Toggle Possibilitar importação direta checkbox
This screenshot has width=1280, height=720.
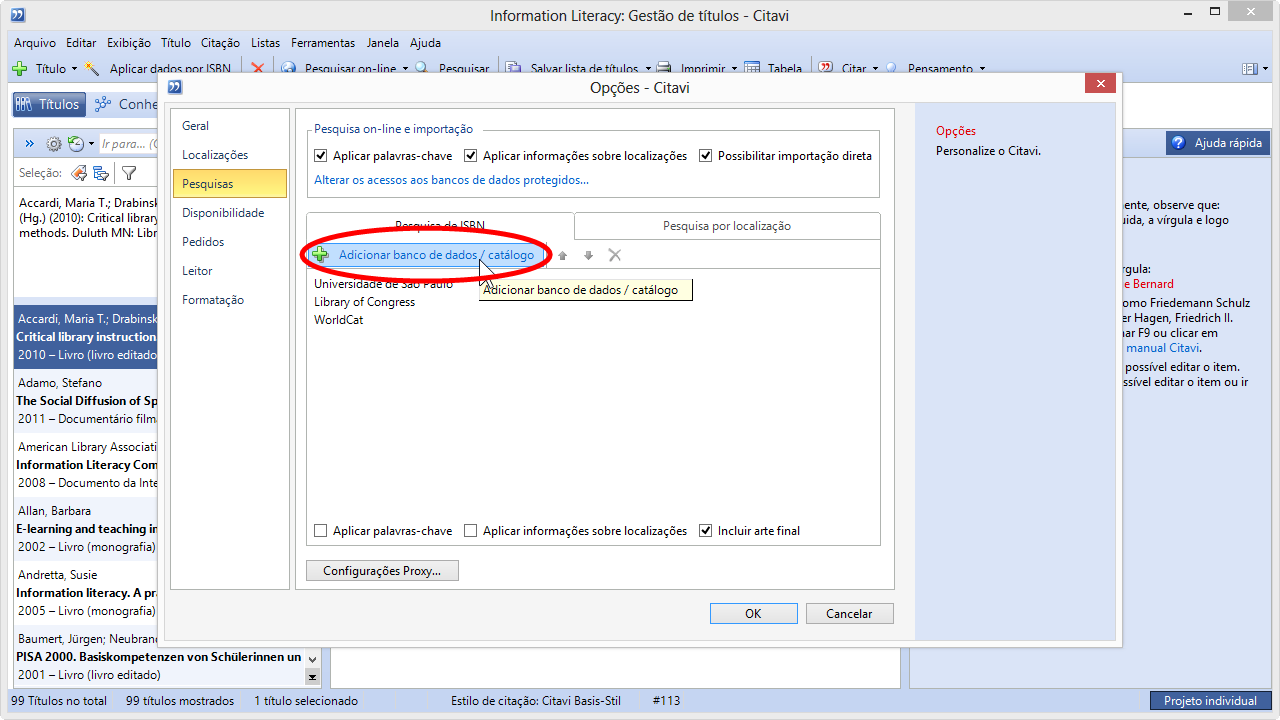pos(706,156)
